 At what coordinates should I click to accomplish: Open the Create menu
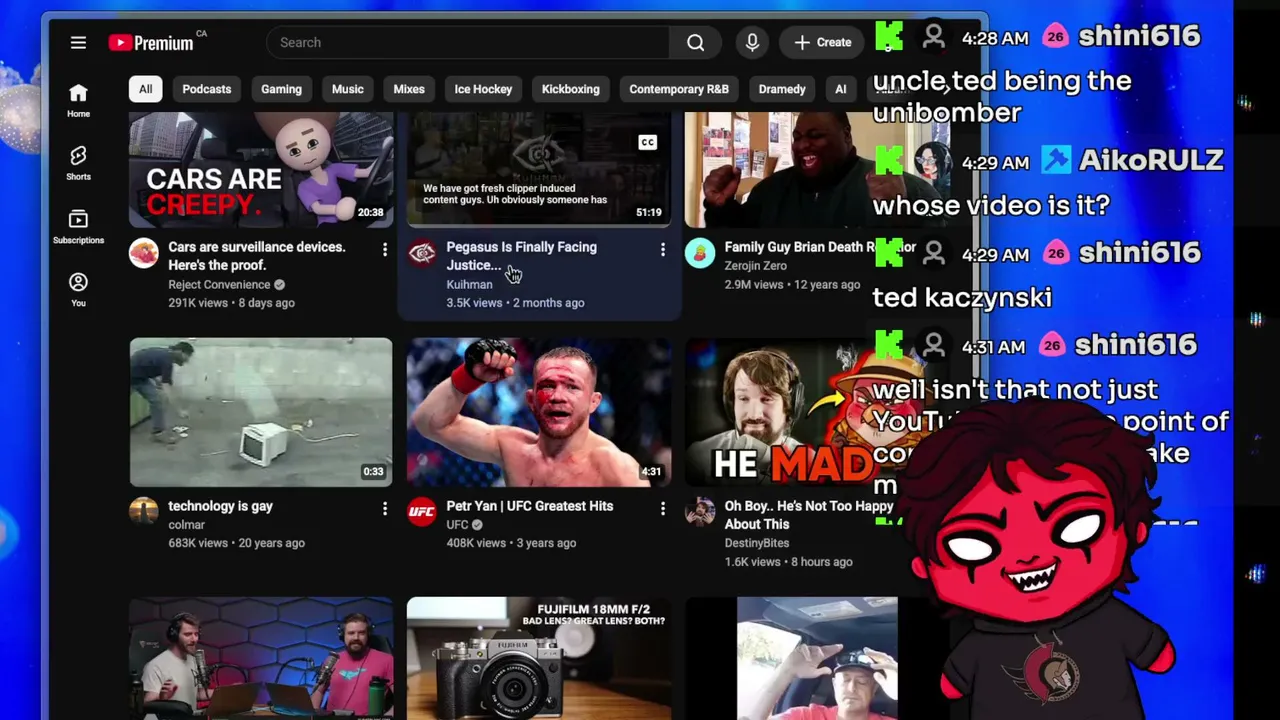(x=823, y=42)
